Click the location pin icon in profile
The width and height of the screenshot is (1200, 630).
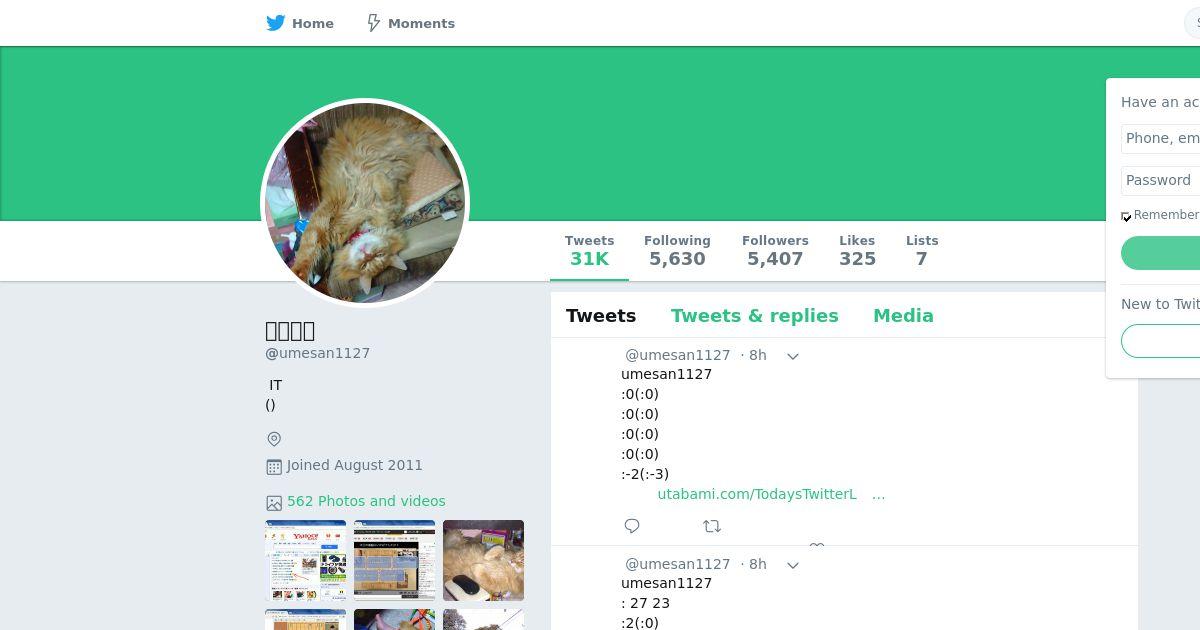(274, 439)
